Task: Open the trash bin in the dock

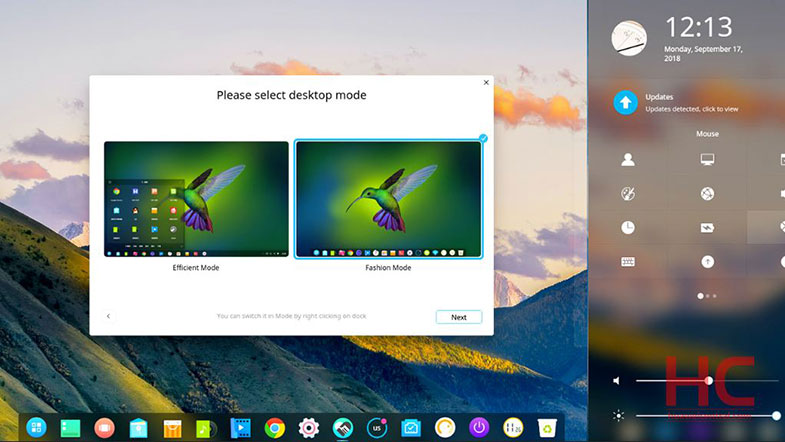Action: coord(546,428)
